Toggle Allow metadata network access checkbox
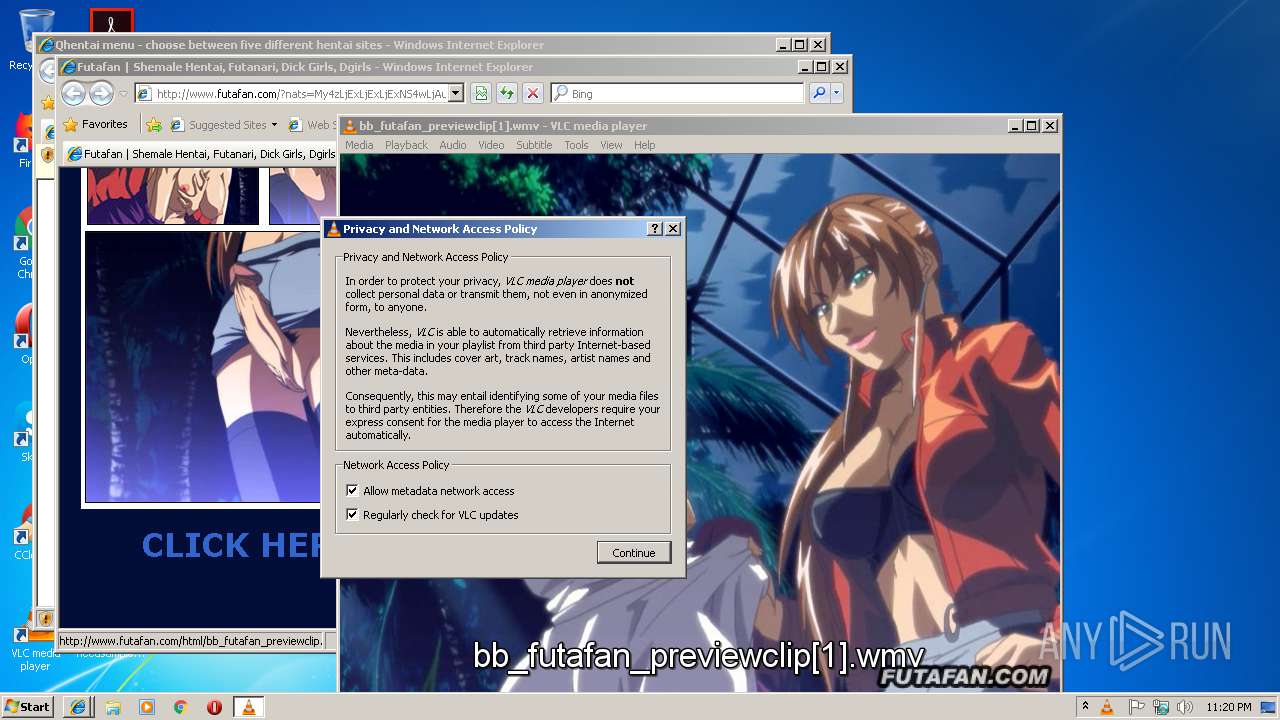Viewport: 1280px width, 720px height. click(x=352, y=491)
